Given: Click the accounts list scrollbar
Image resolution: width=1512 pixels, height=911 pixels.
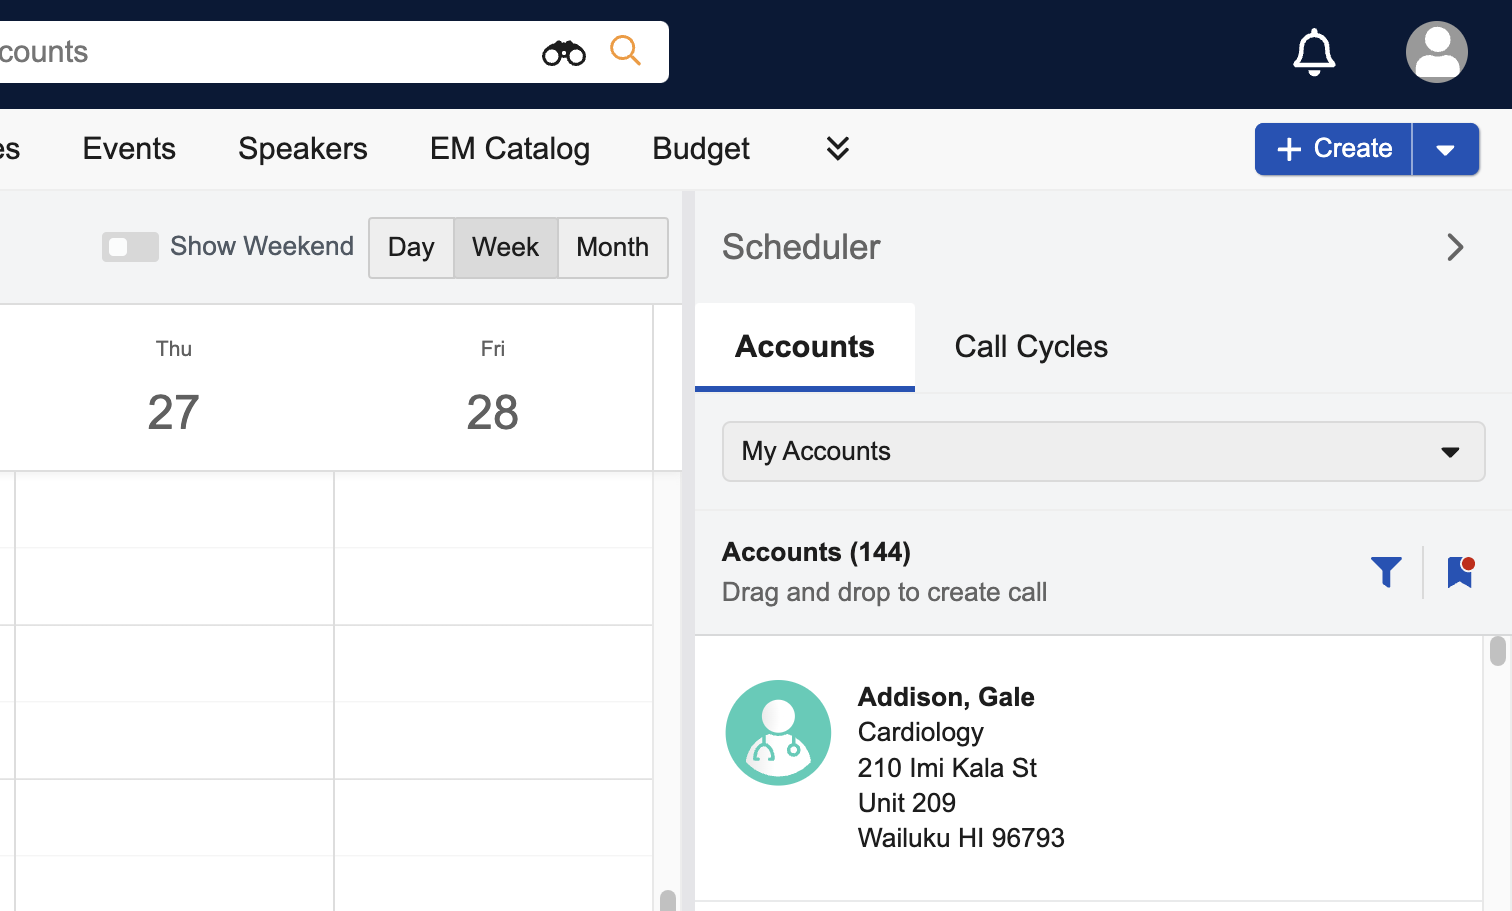Looking at the screenshot, I should [x=1497, y=652].
